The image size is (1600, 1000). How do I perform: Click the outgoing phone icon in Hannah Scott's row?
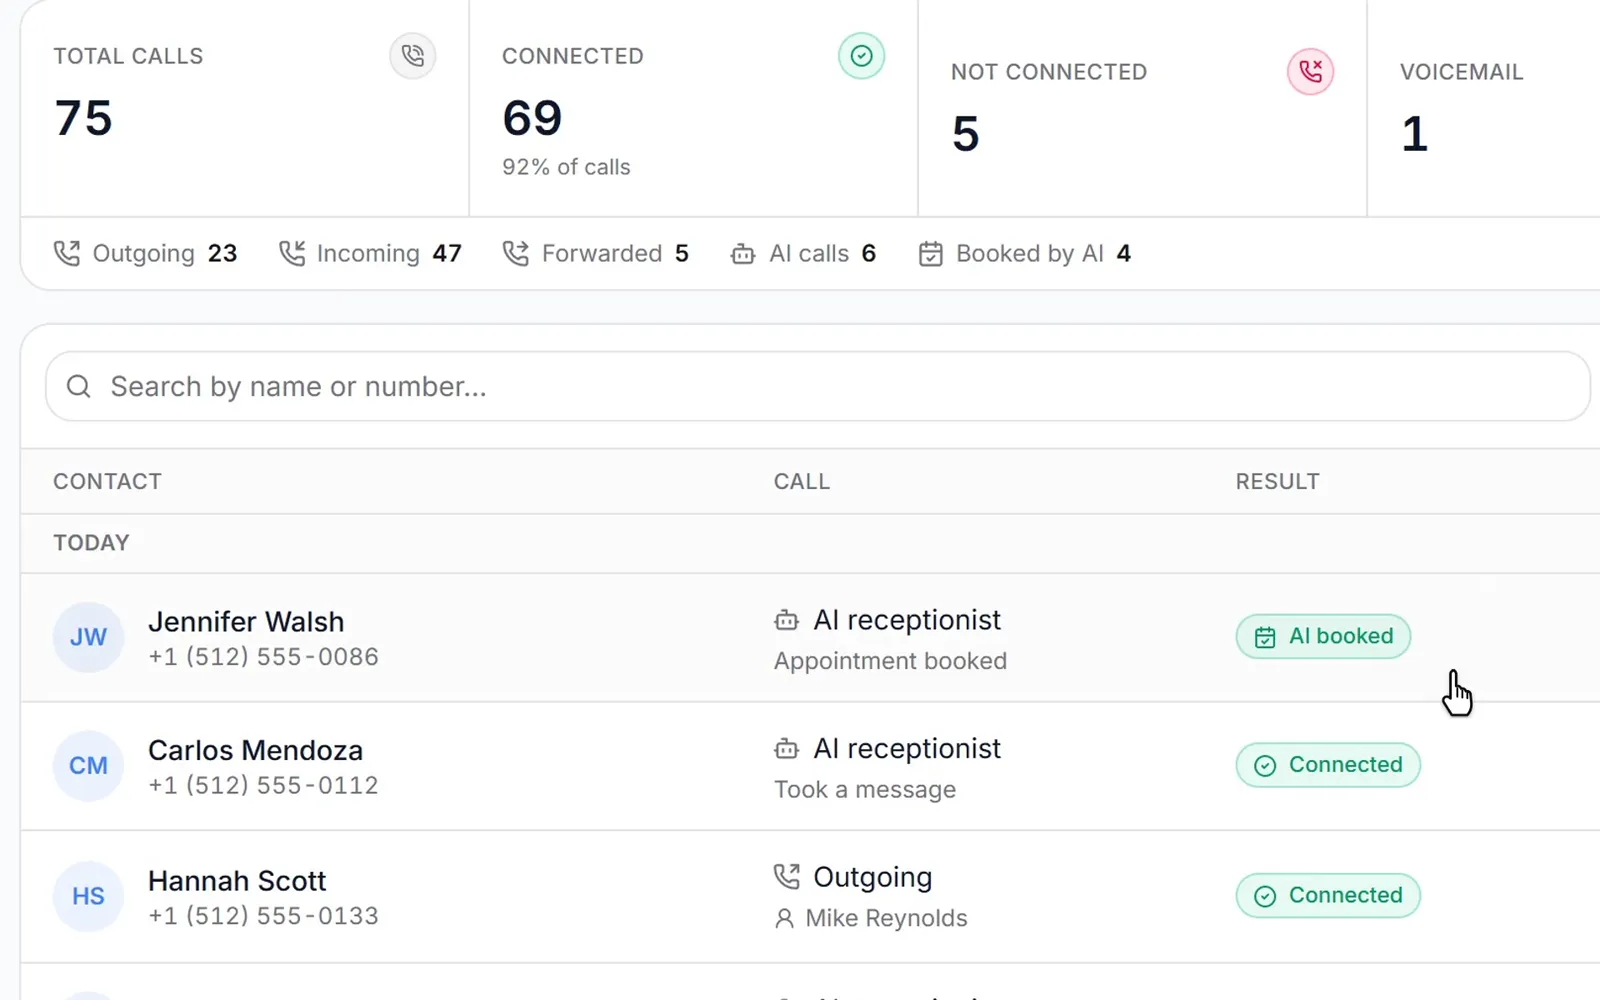(787, 876)
